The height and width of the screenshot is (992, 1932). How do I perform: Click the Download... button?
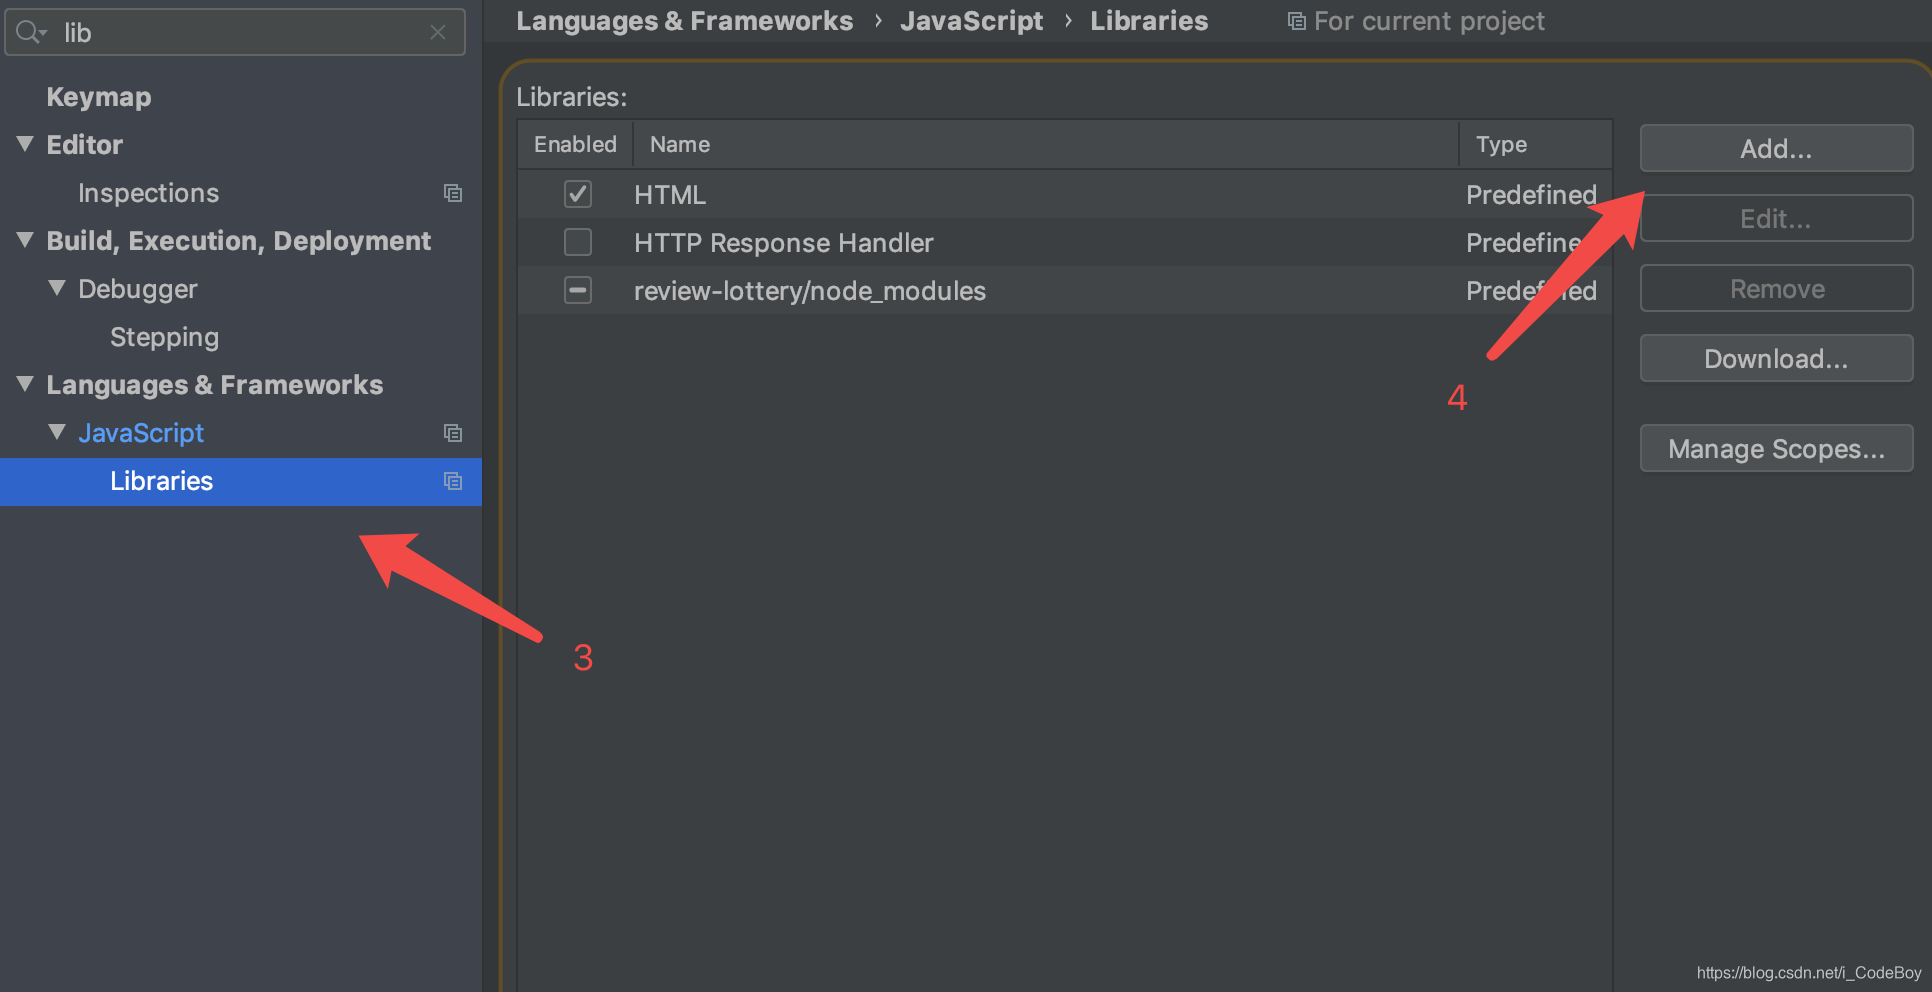1776,359
